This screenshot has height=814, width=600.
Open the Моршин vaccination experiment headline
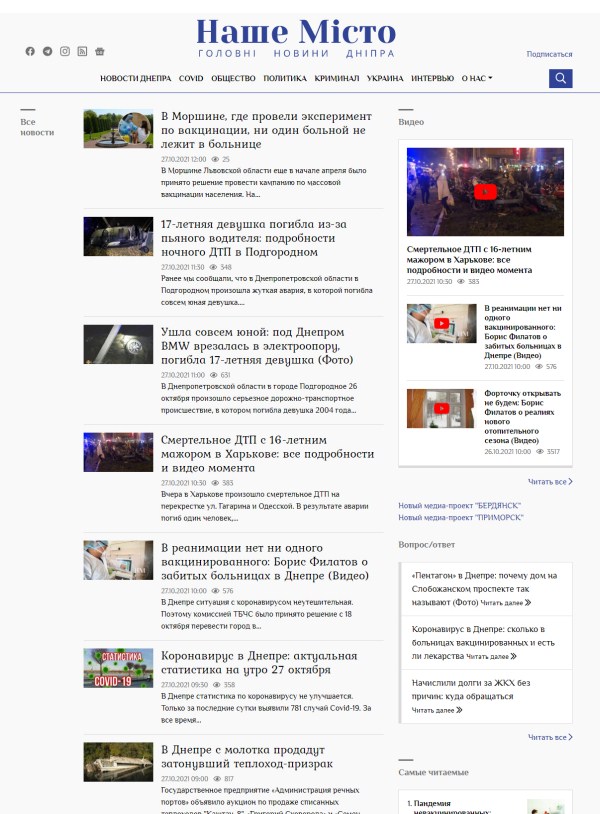point(266,130)
